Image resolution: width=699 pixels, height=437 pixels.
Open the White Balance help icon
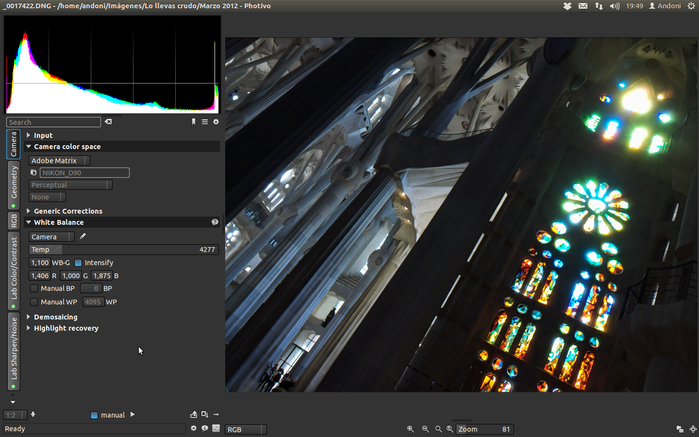[215, 222]
